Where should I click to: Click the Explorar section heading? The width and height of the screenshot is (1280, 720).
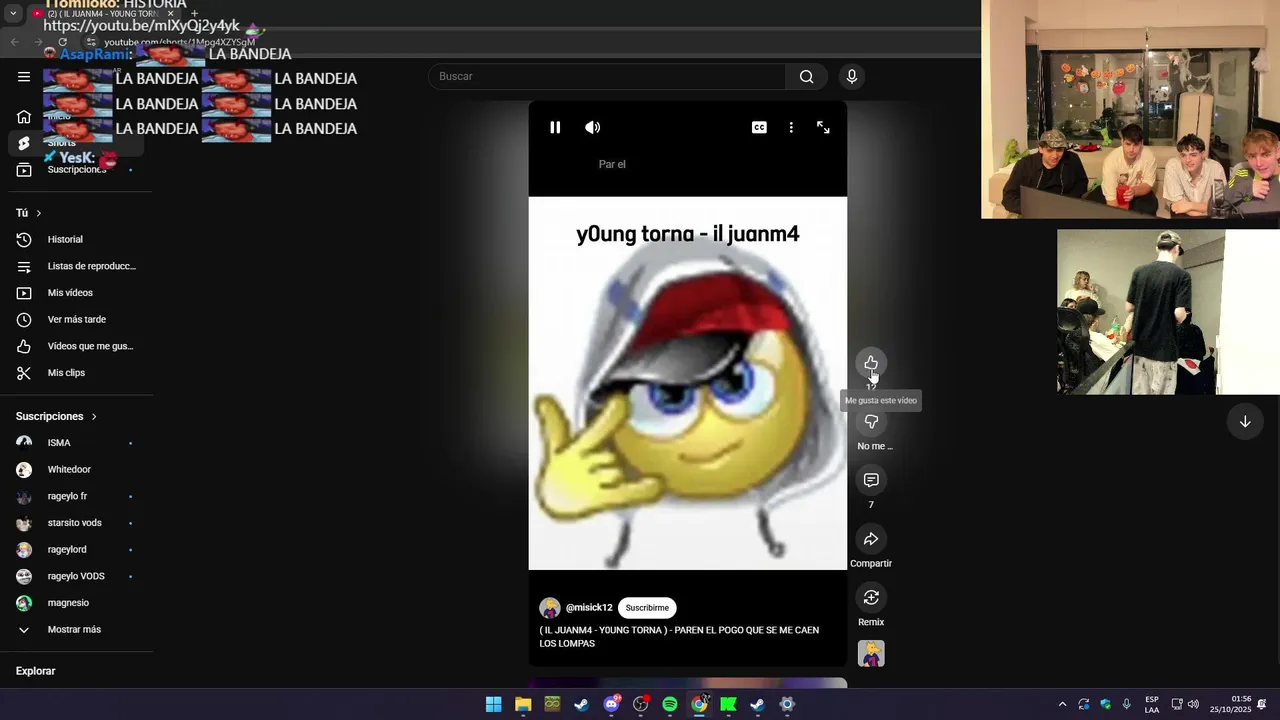point(35,671)
